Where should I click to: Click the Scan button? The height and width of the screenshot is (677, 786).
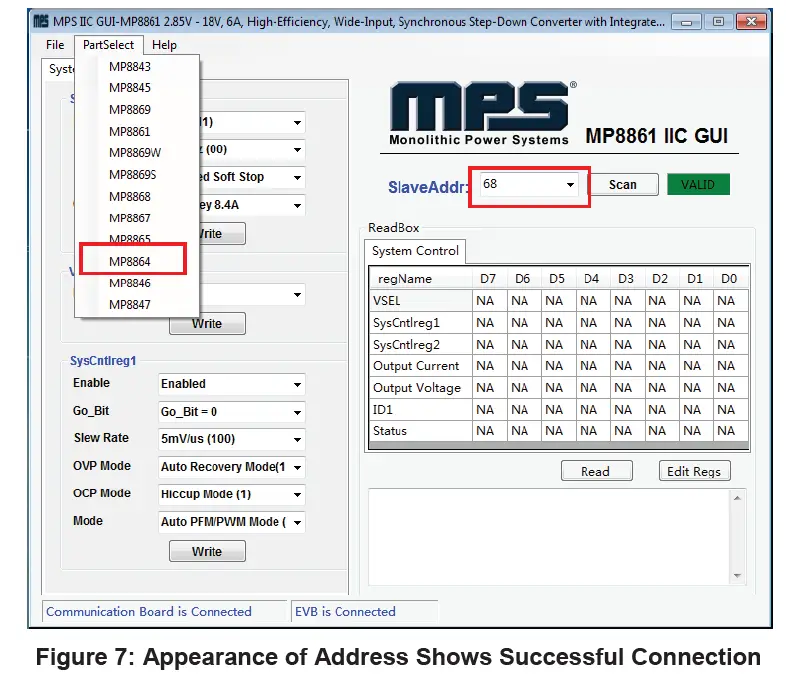(623, 185)
